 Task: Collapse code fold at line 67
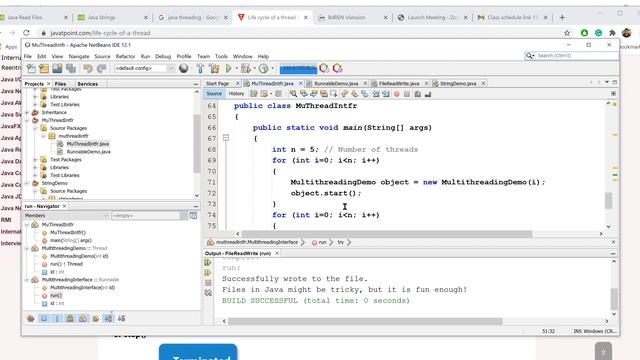point(226,138)
